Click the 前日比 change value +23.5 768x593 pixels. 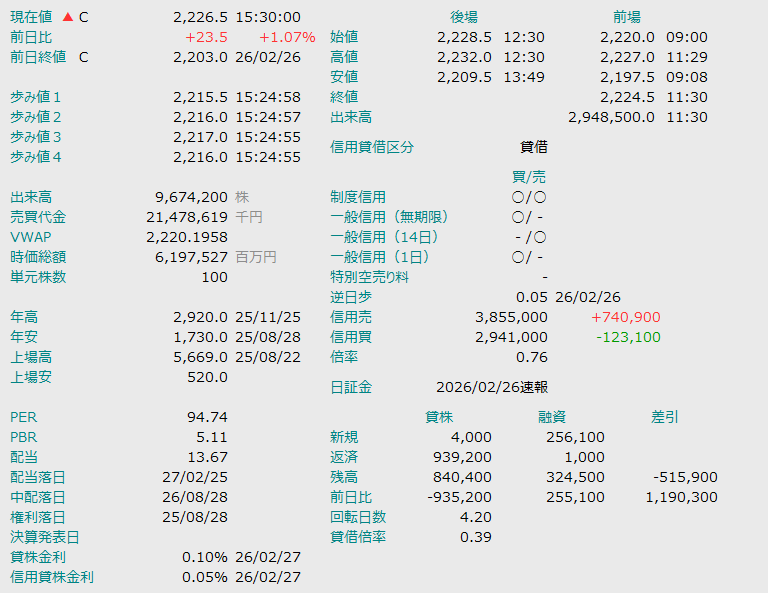click(x=206, y=37)
